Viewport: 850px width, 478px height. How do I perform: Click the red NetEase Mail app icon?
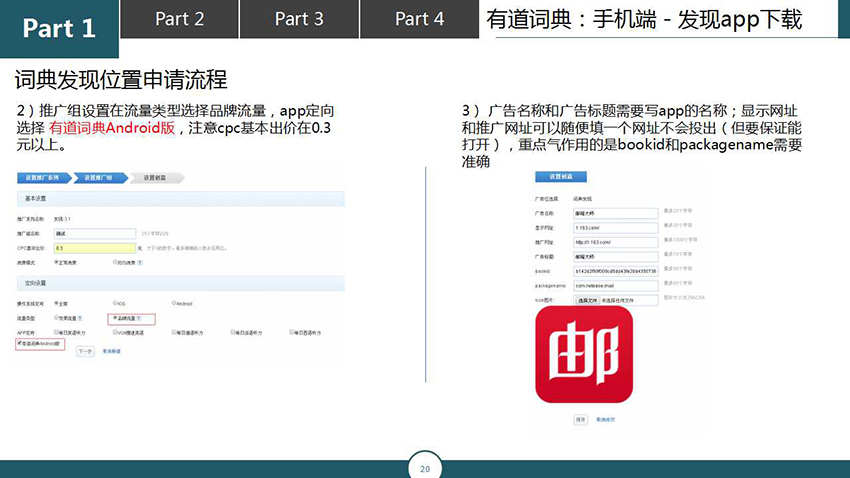(584, 354)
